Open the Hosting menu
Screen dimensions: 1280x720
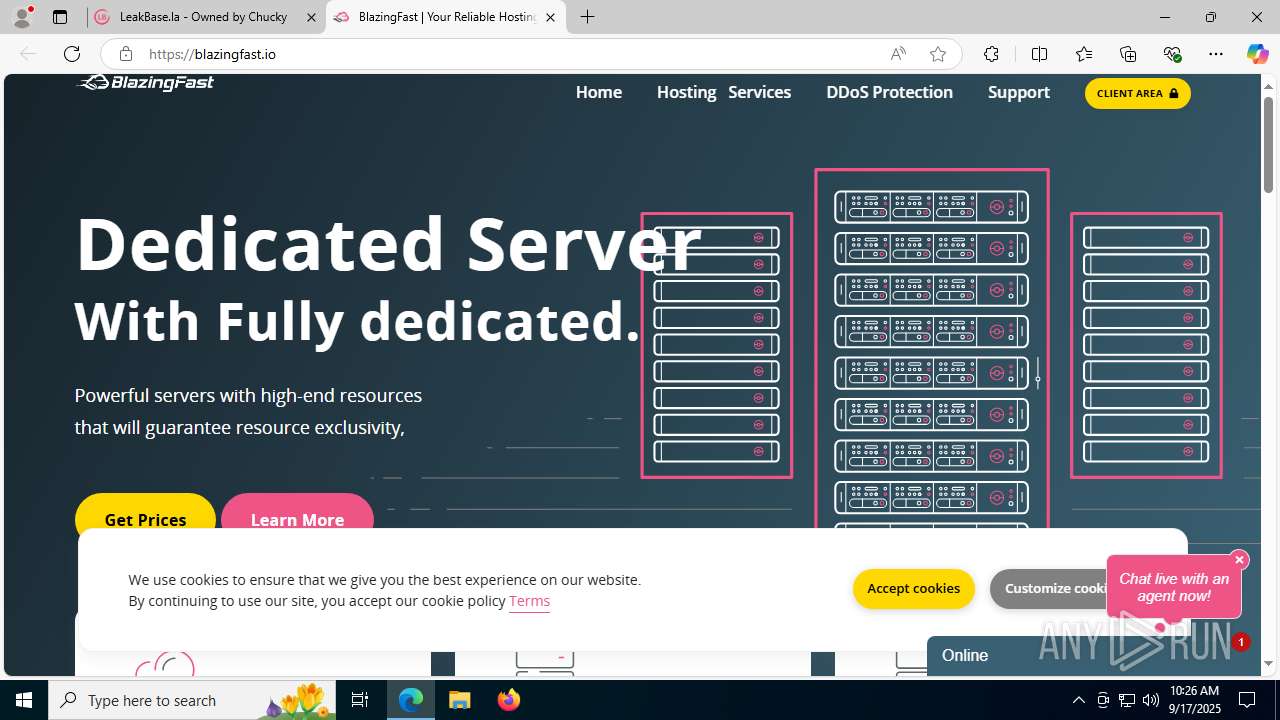(x=686, y=92)
